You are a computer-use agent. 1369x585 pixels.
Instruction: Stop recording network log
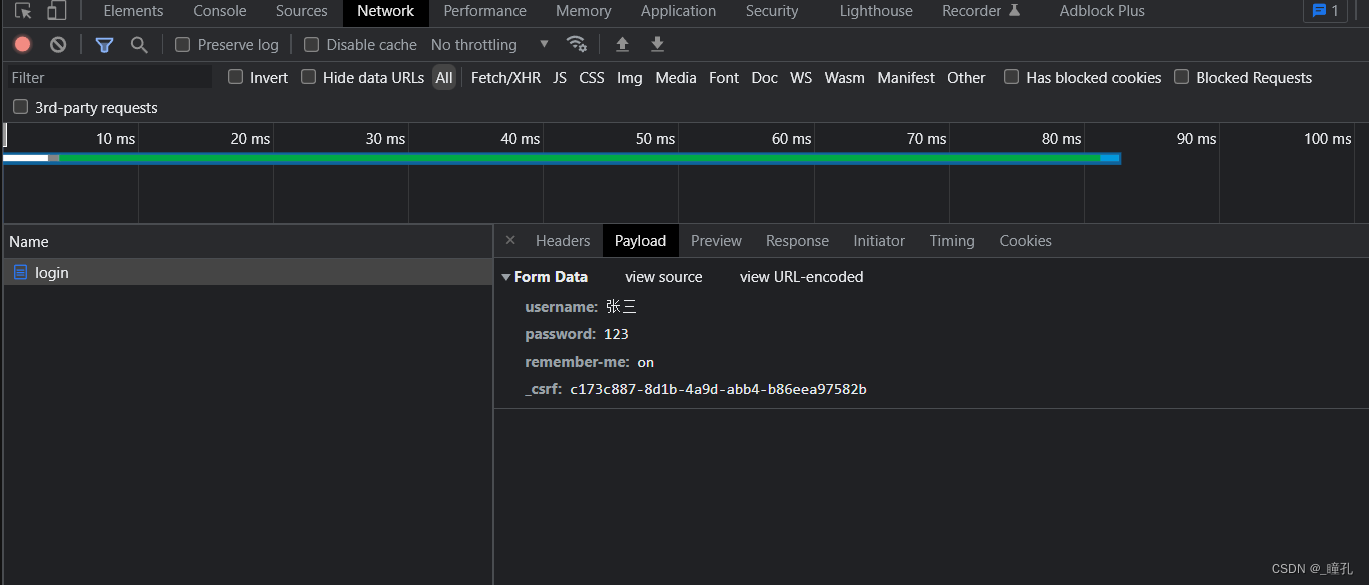(x=23, y=44)
